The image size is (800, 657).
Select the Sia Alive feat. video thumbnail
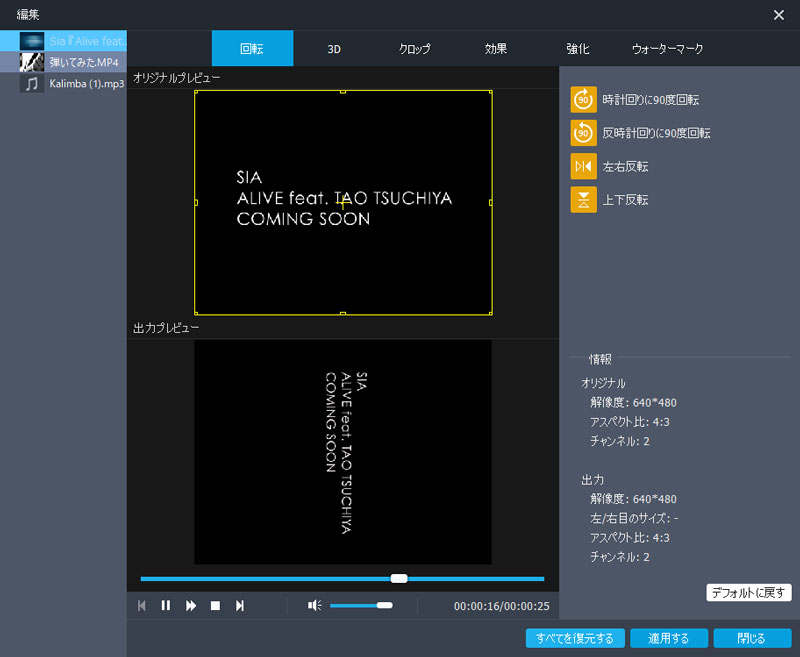[32, 41]
